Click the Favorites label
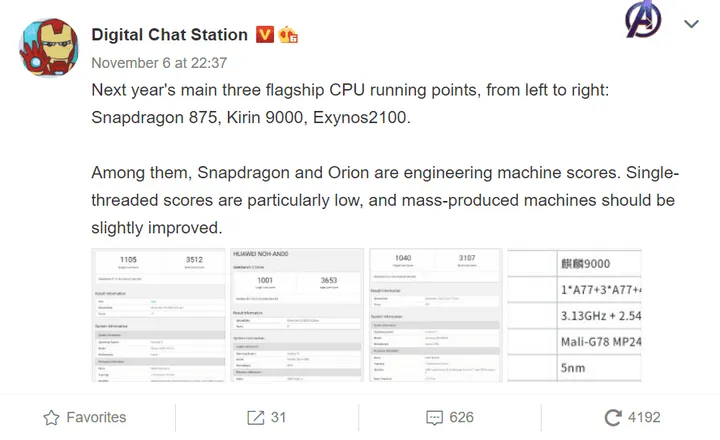The width and height of the screenshot is (720, 440). point(96,417)
